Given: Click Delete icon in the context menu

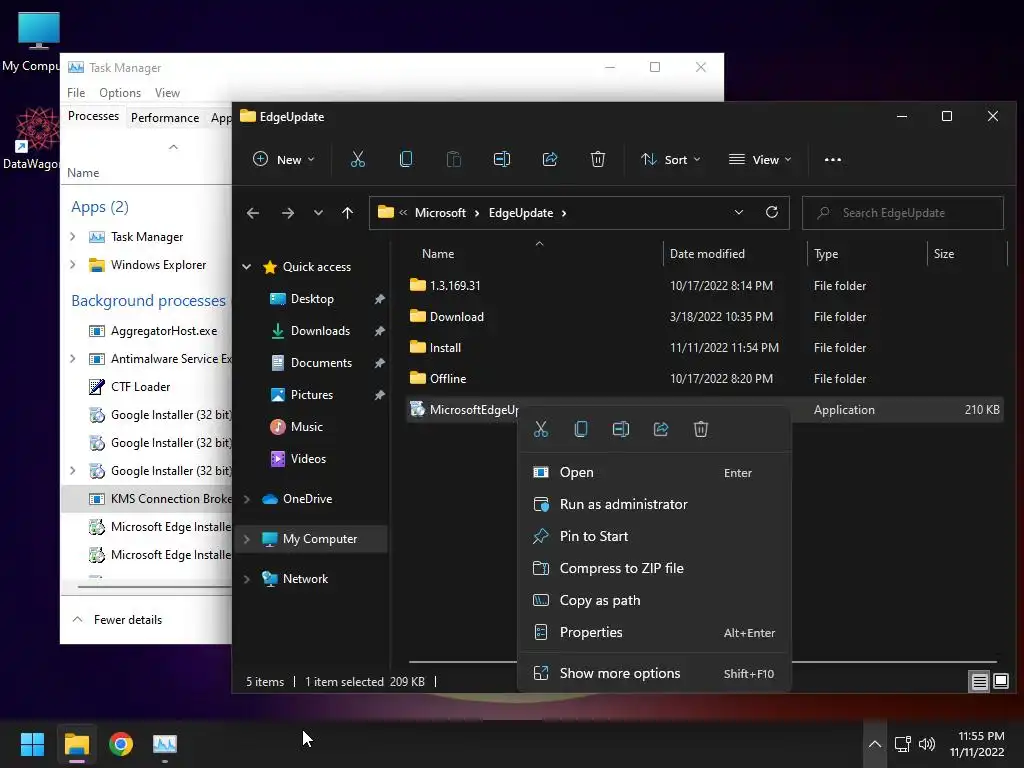Looking at the screenshot, I should click(701, 429).
